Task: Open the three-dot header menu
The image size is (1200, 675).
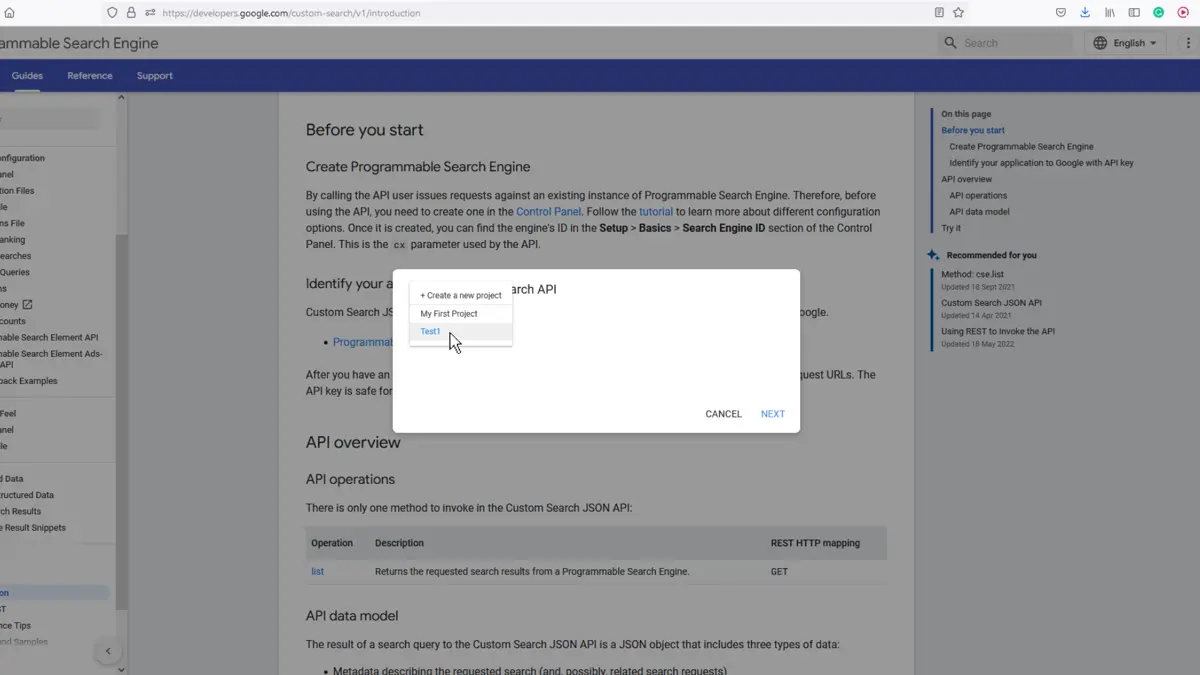Action: click(1187, 43)
